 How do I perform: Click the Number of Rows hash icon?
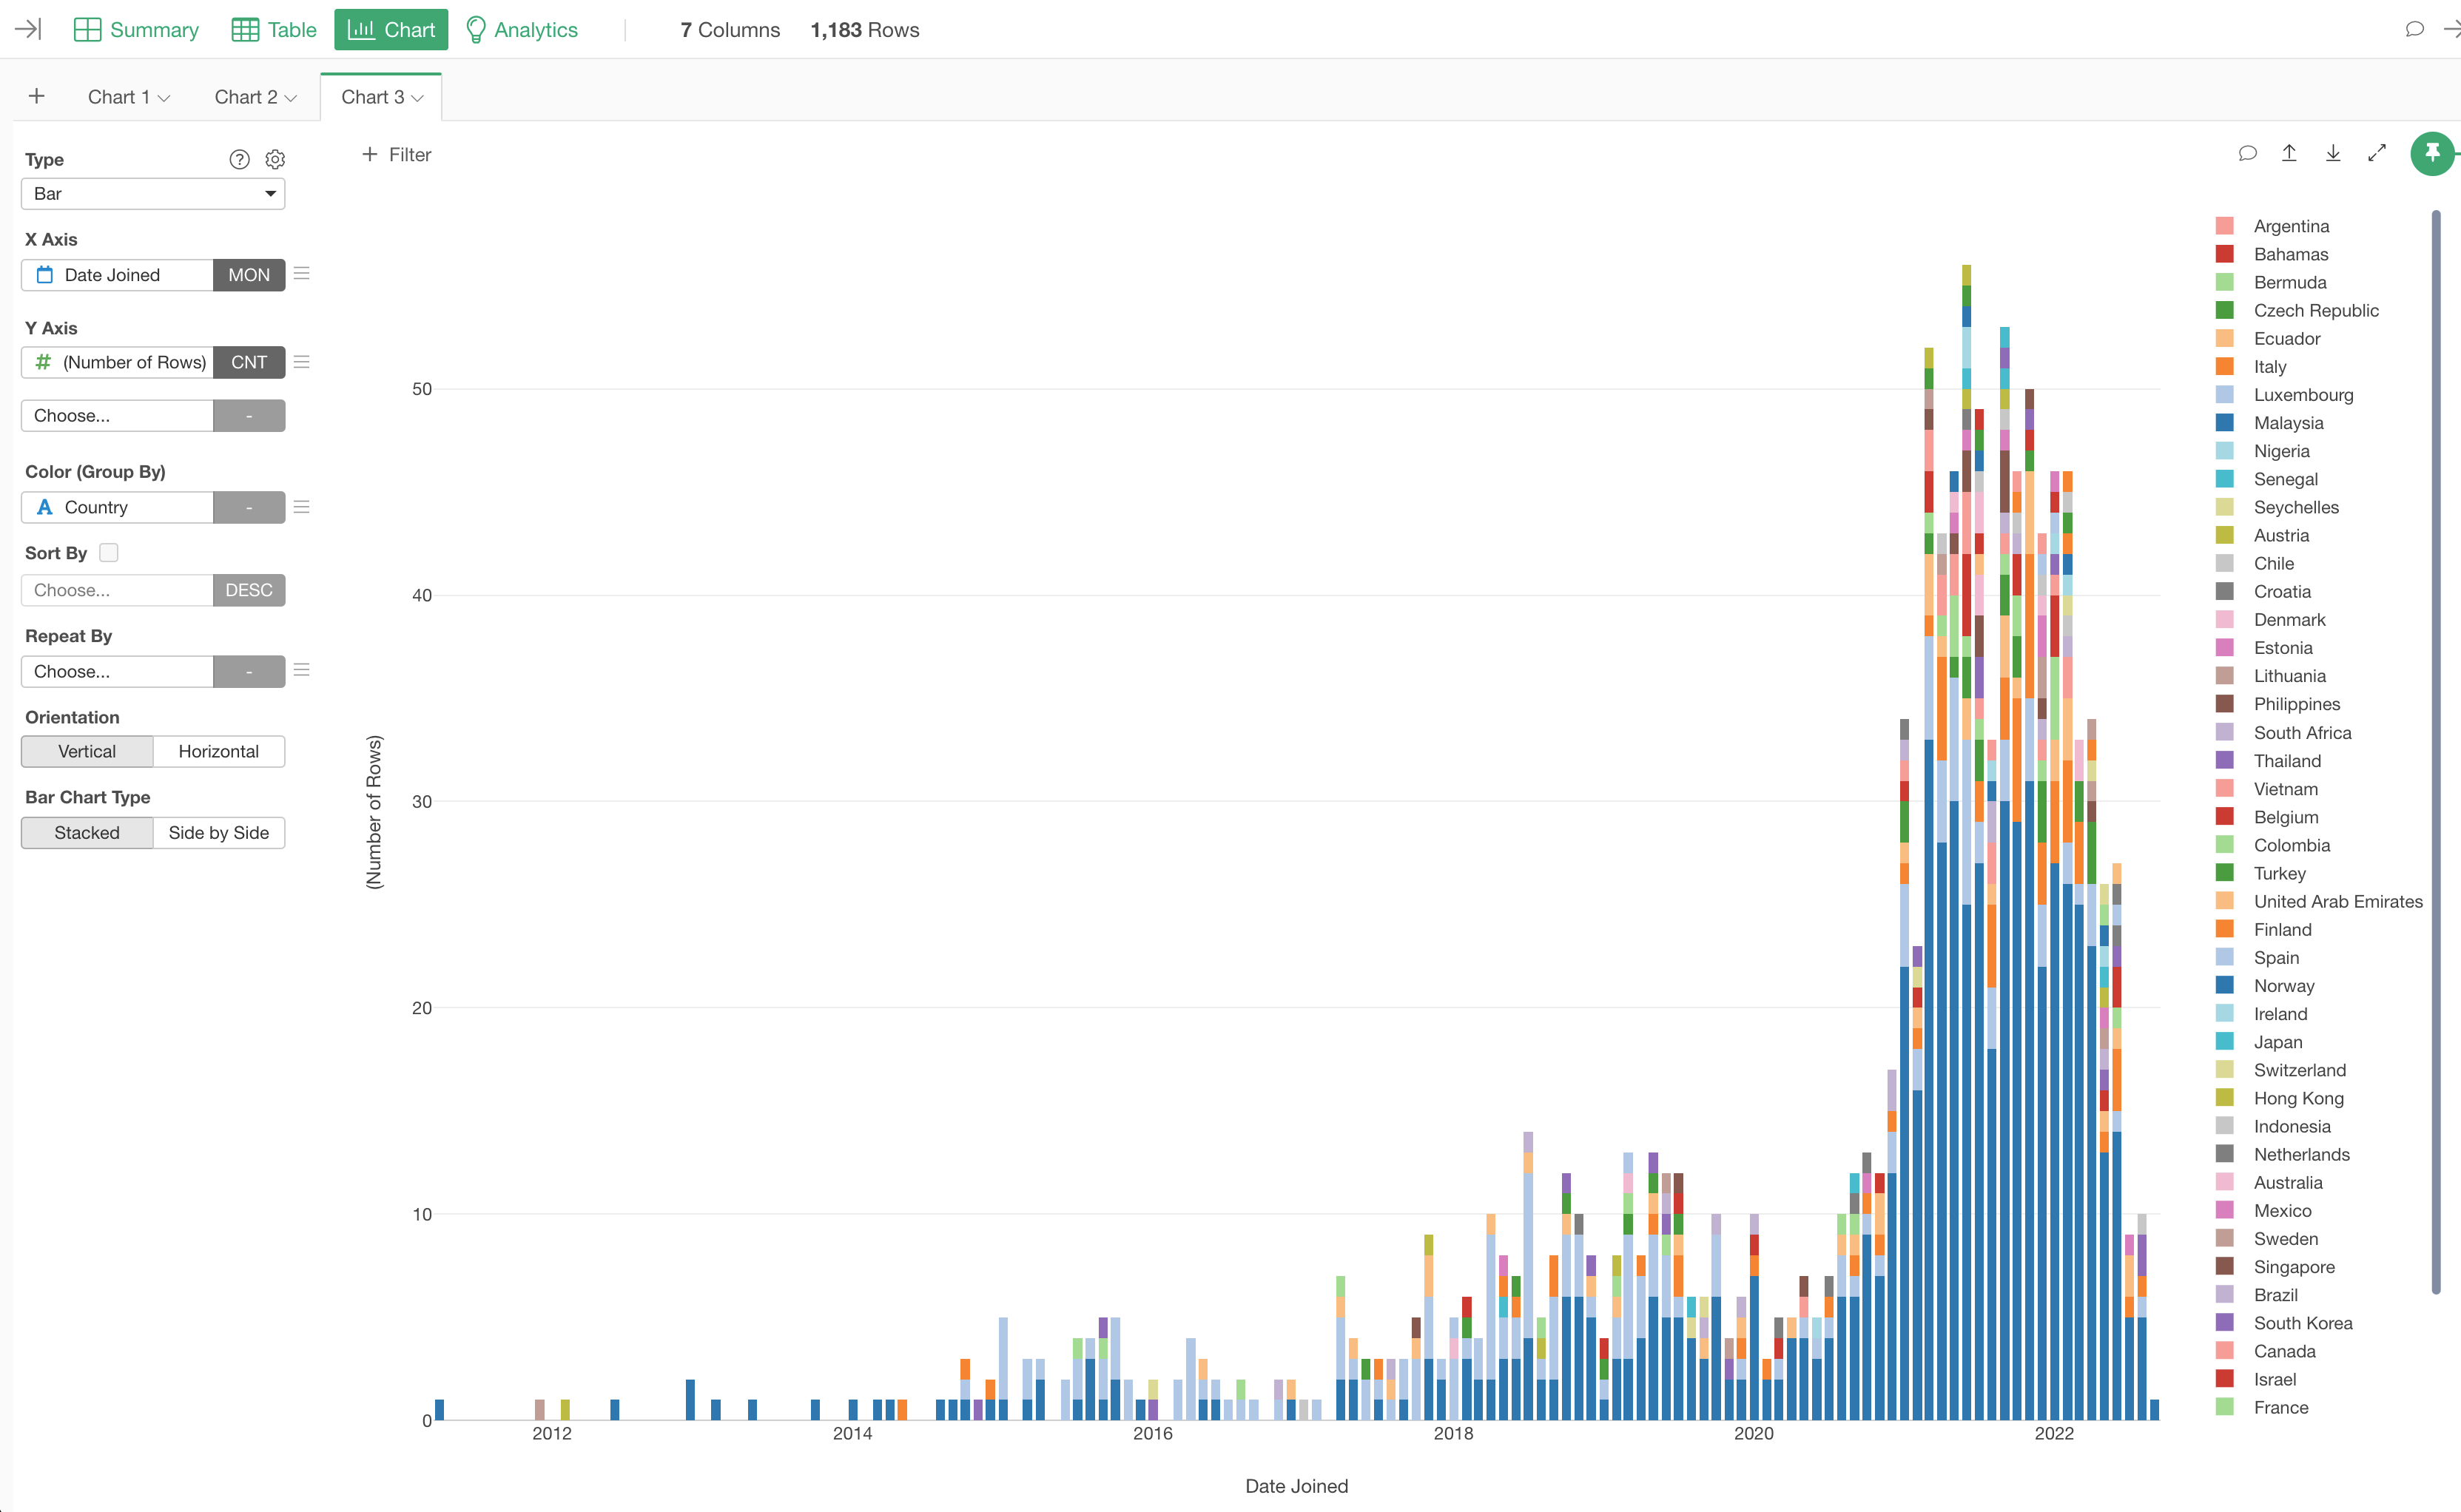click(x=43, y=362)
